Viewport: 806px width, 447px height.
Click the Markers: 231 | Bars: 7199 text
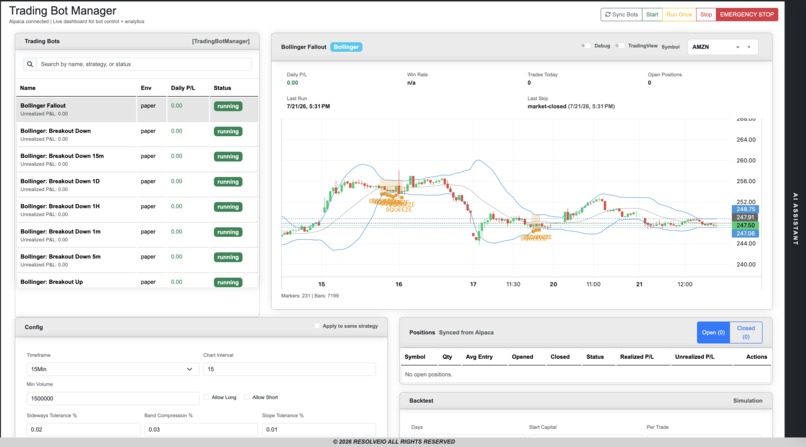[309, 295]
